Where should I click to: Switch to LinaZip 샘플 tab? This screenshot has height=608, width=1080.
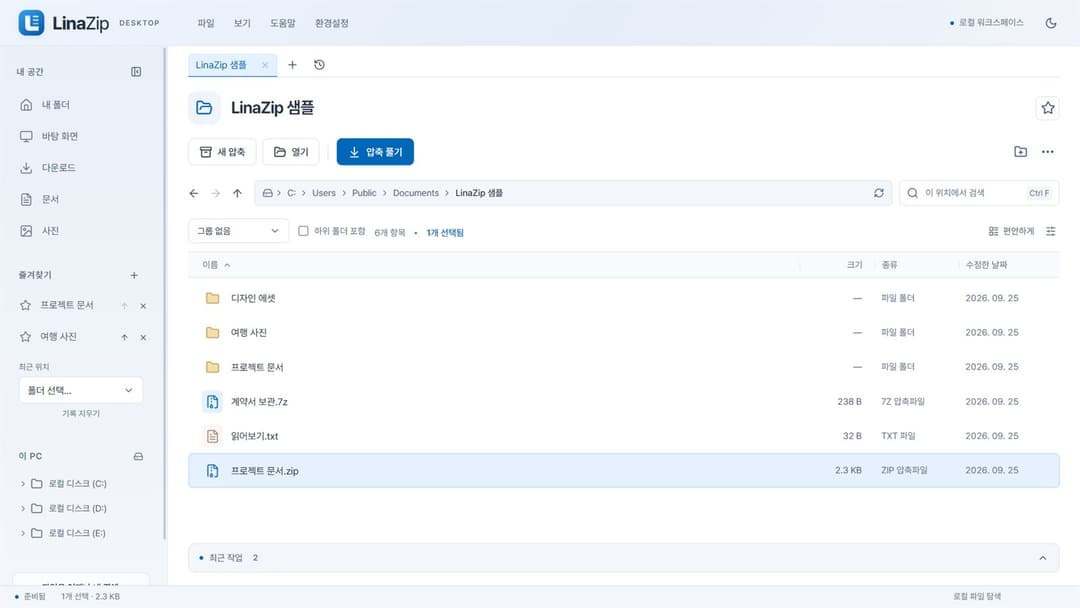tap(221, 65)
